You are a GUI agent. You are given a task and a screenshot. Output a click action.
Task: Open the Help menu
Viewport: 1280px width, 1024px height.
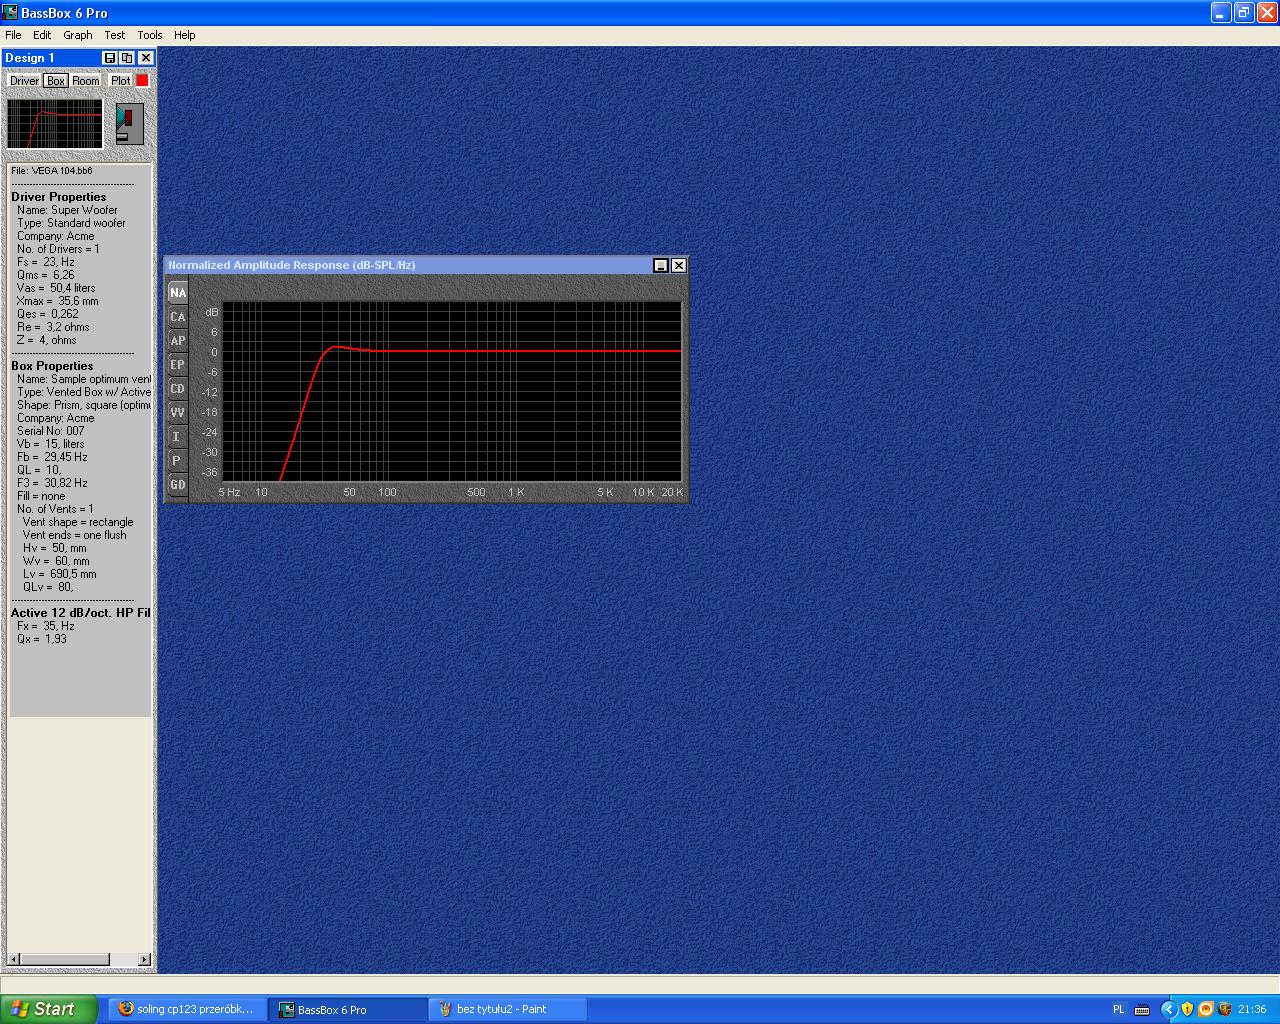[185, 35]
